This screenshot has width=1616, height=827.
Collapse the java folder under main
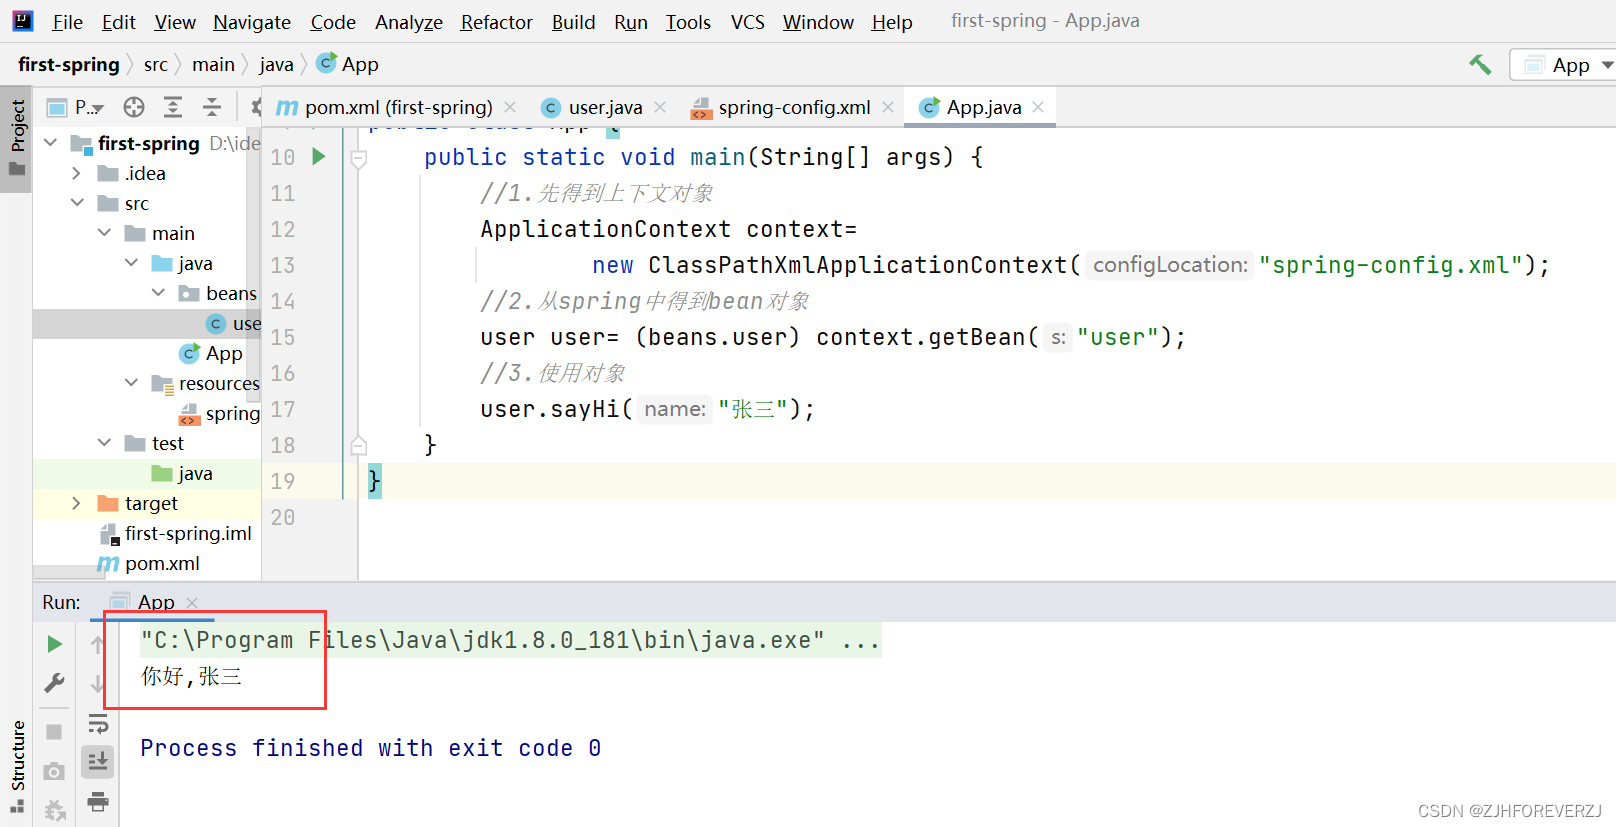[x=132, y=263]
